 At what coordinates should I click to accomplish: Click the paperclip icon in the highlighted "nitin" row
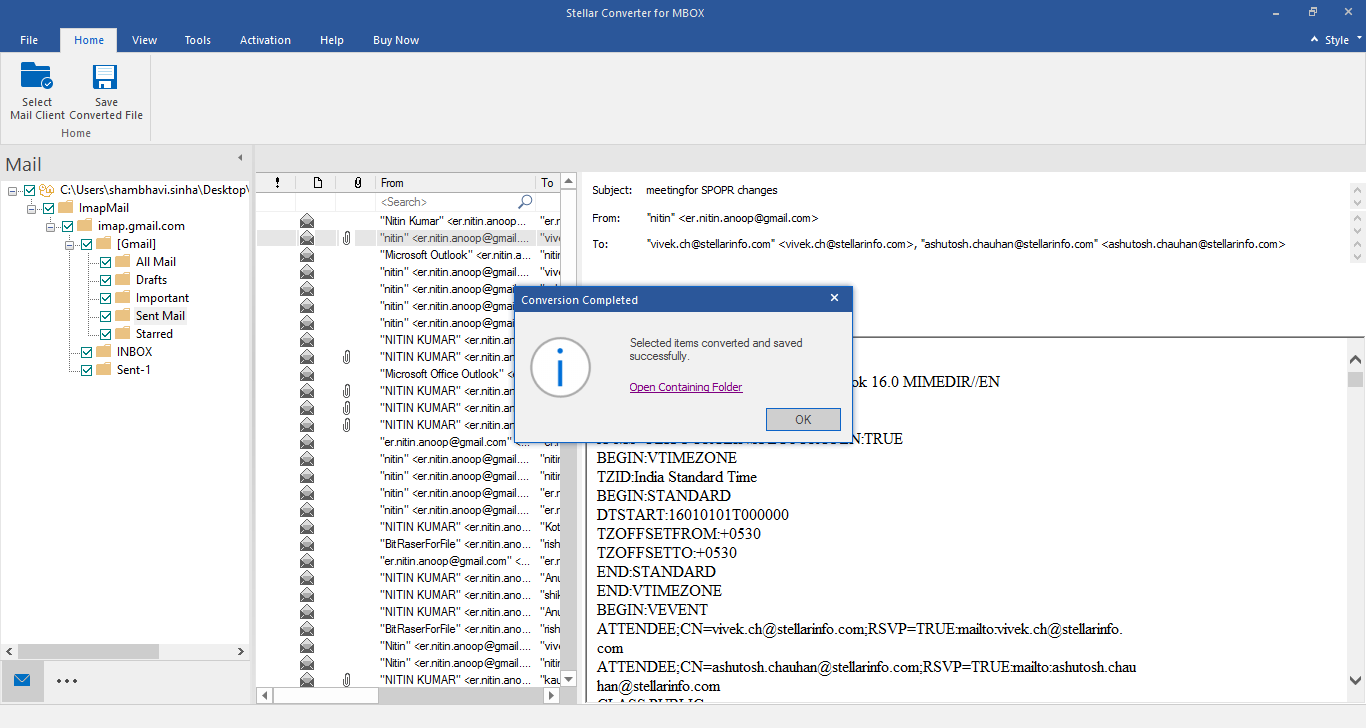click(x=346, y=238)
